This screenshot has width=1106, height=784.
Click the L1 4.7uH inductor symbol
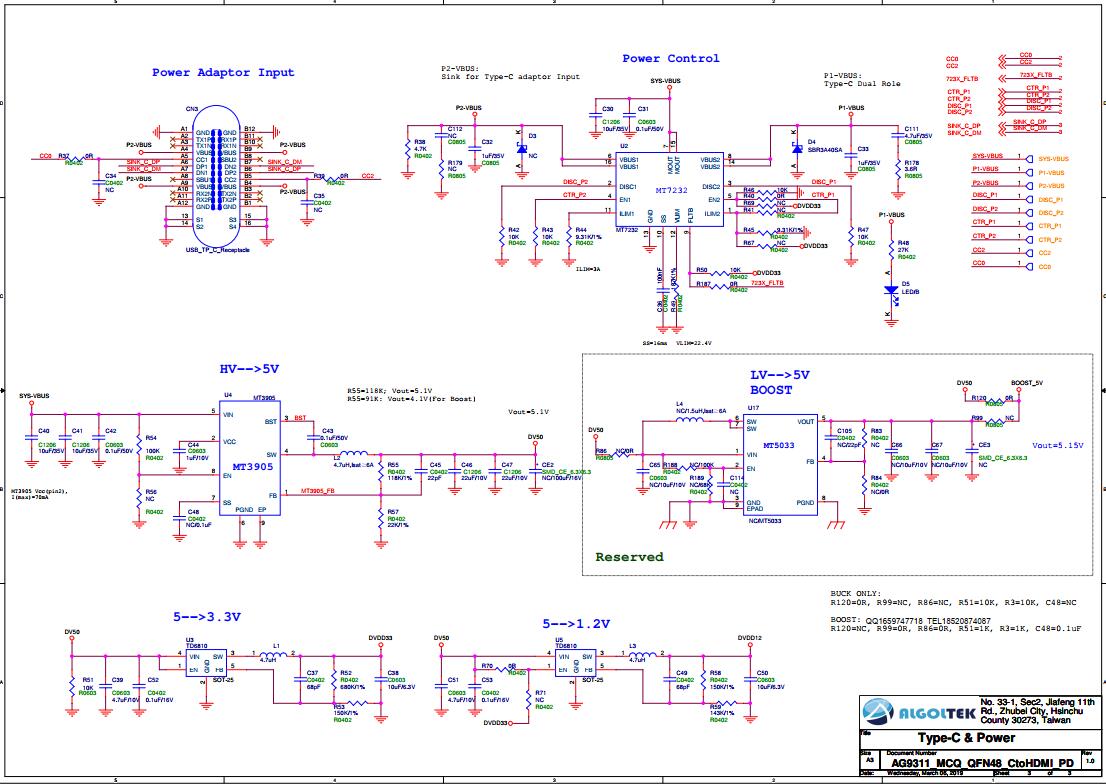[273, 654]
